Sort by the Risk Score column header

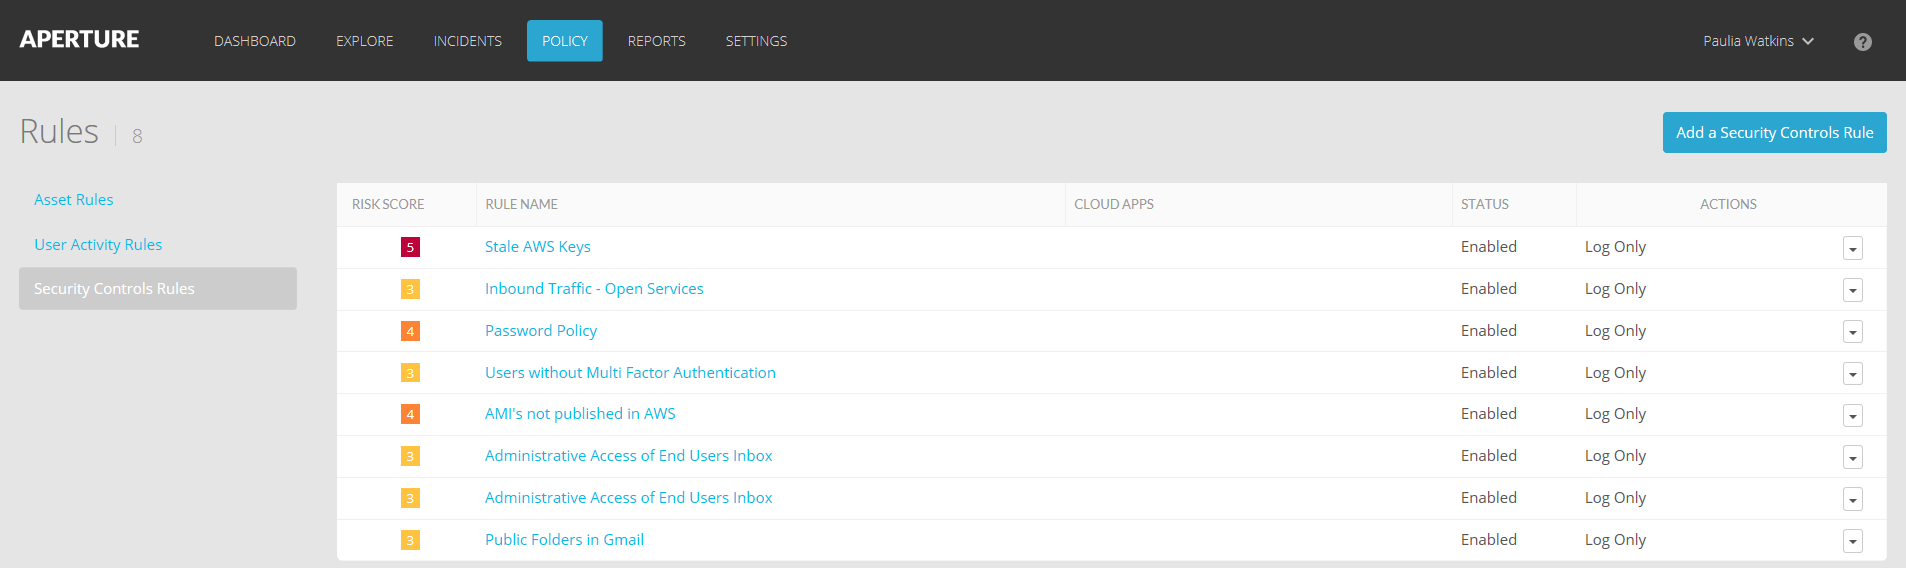(x=388, y=204)
